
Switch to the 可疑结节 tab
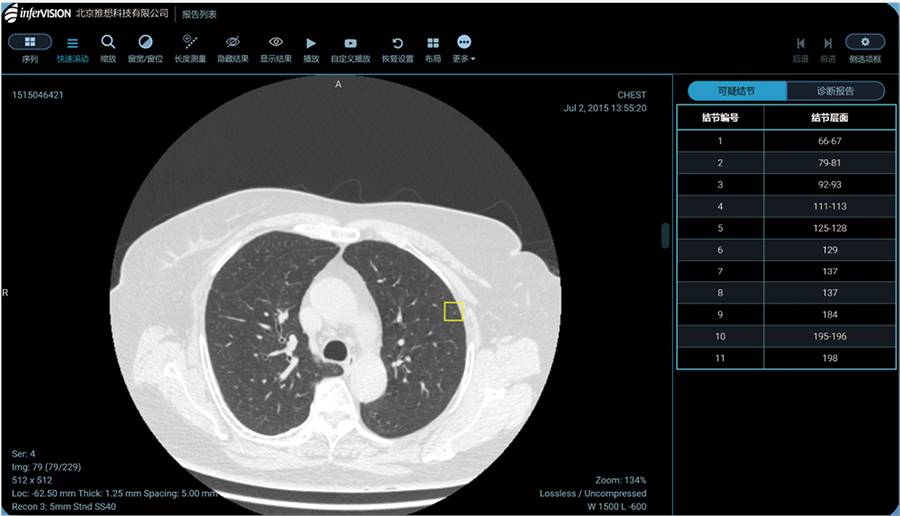[x=737, y=91]
